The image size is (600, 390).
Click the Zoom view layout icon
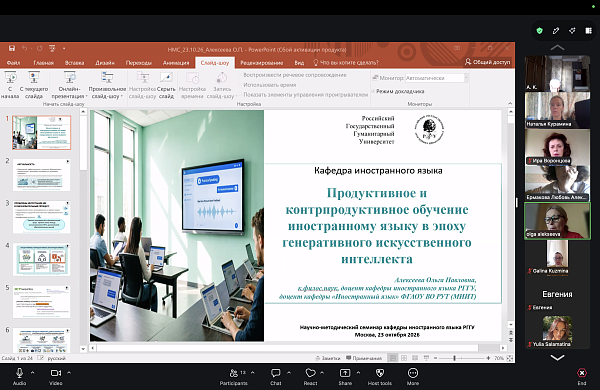tap(589, 31)
